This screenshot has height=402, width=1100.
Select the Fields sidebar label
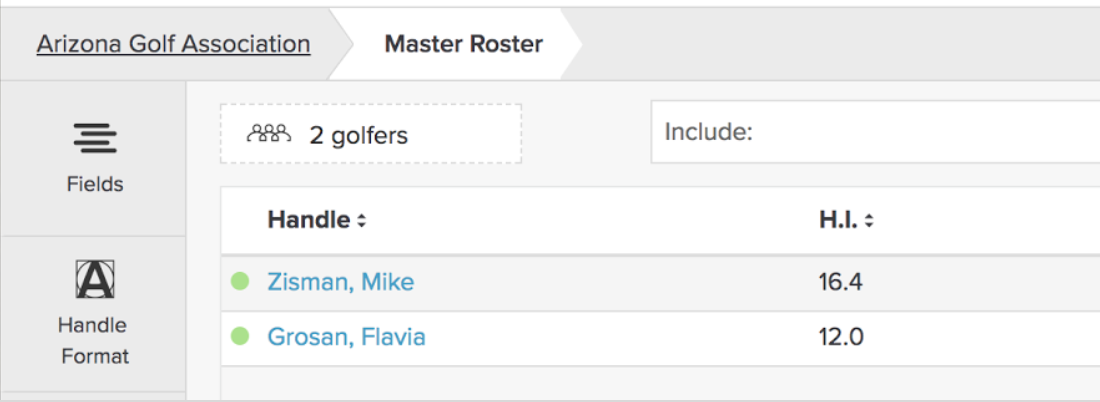click(x=95, y=185)
